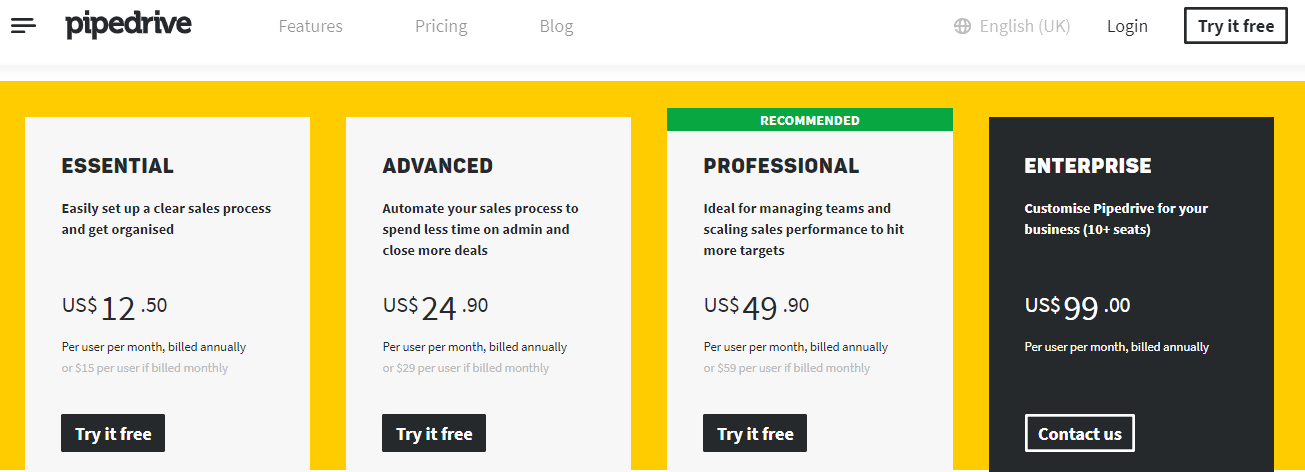
Task: Open the Pricing page
Action: (x=441, y=27)
